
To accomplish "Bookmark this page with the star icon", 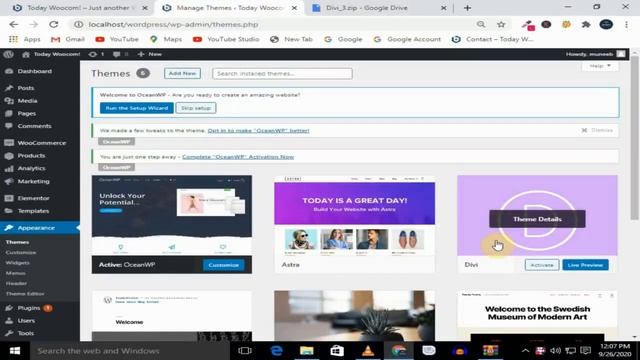I will [501, 24].
